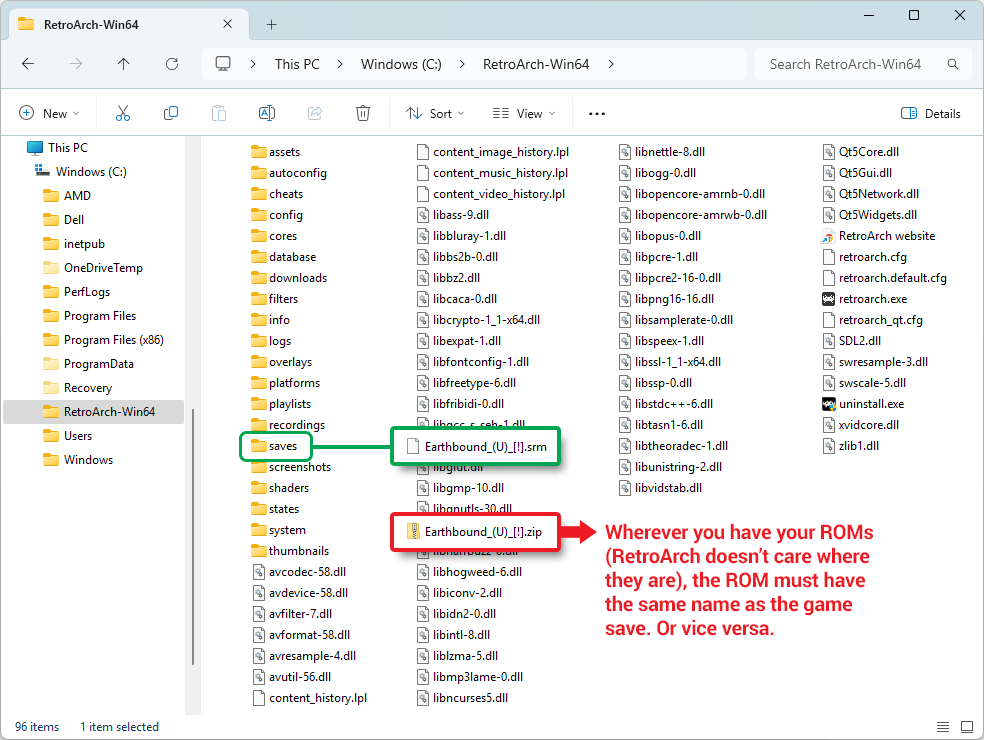This screenshot has width=984, height=740.
Task: Expand chevron after RetroArch-Win64 in address bar
Action: [x=611, y=64]
